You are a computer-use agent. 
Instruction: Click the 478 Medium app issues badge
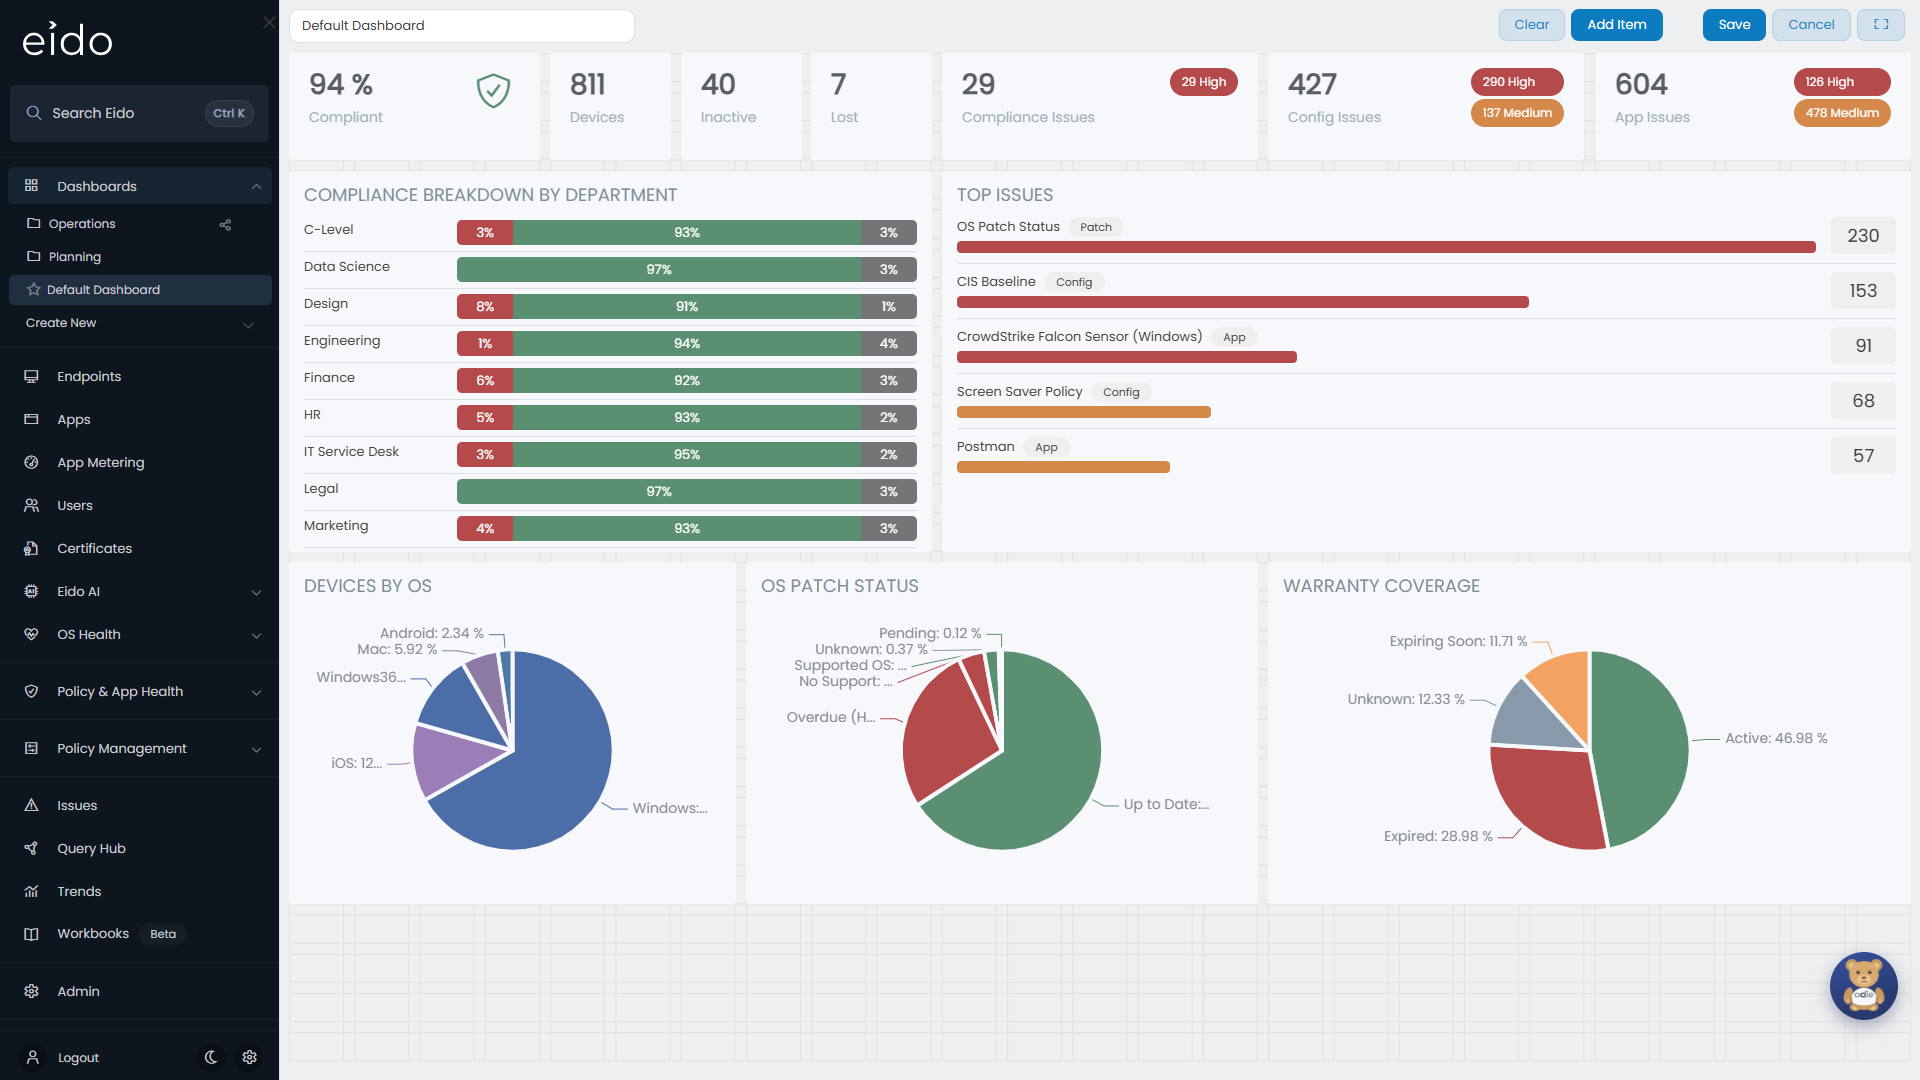coord(1842,113)
